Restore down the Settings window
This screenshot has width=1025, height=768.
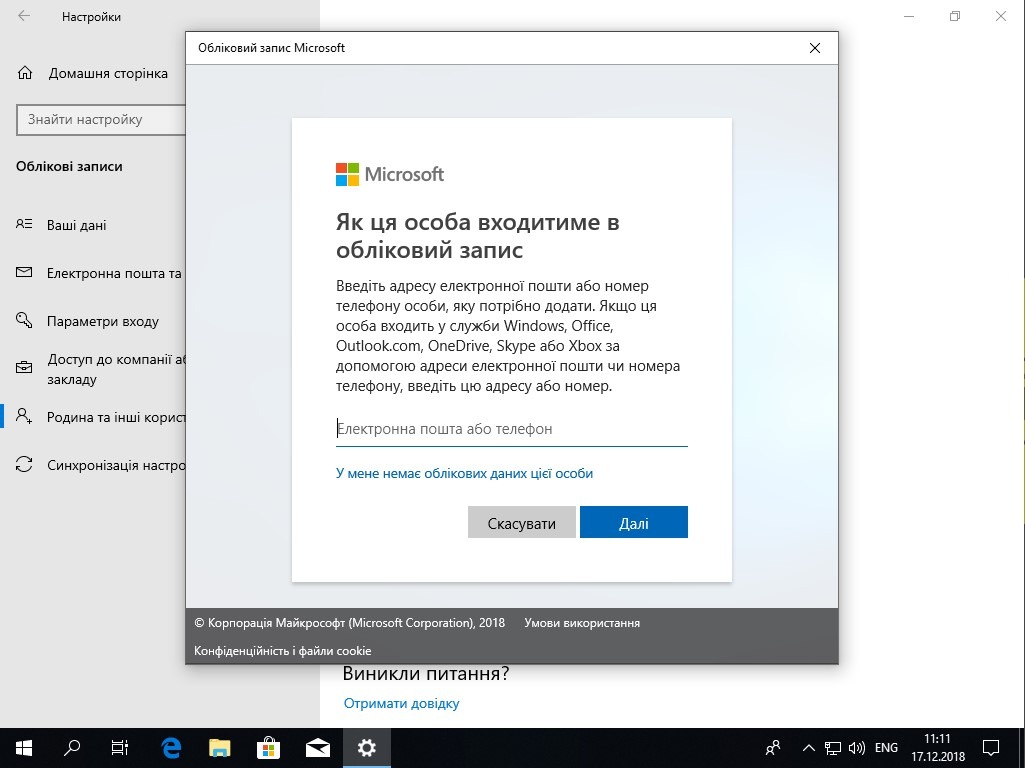coord(955,16)
